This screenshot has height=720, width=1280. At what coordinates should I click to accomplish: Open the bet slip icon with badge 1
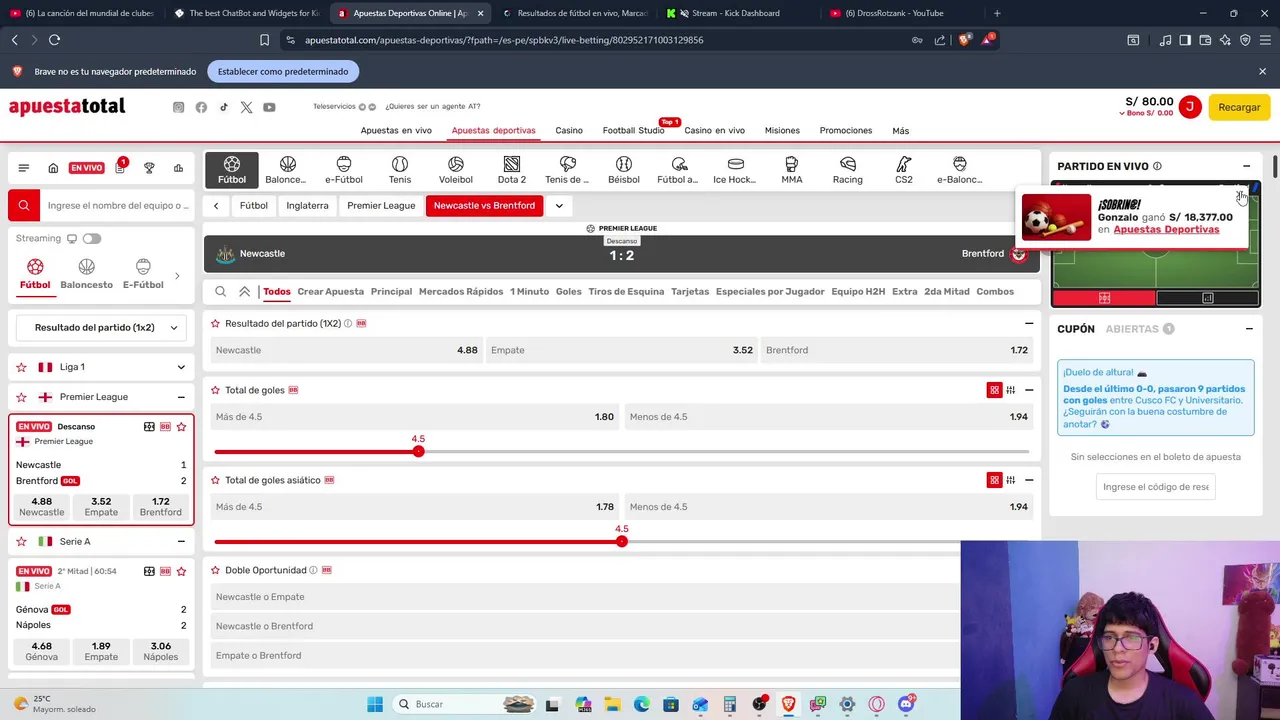[x=120, y=167]
